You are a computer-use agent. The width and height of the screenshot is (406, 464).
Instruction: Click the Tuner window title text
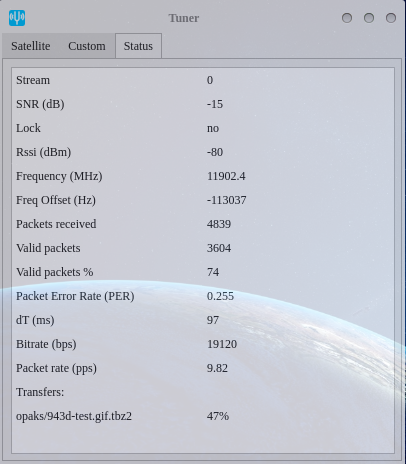tap(184, 18)
